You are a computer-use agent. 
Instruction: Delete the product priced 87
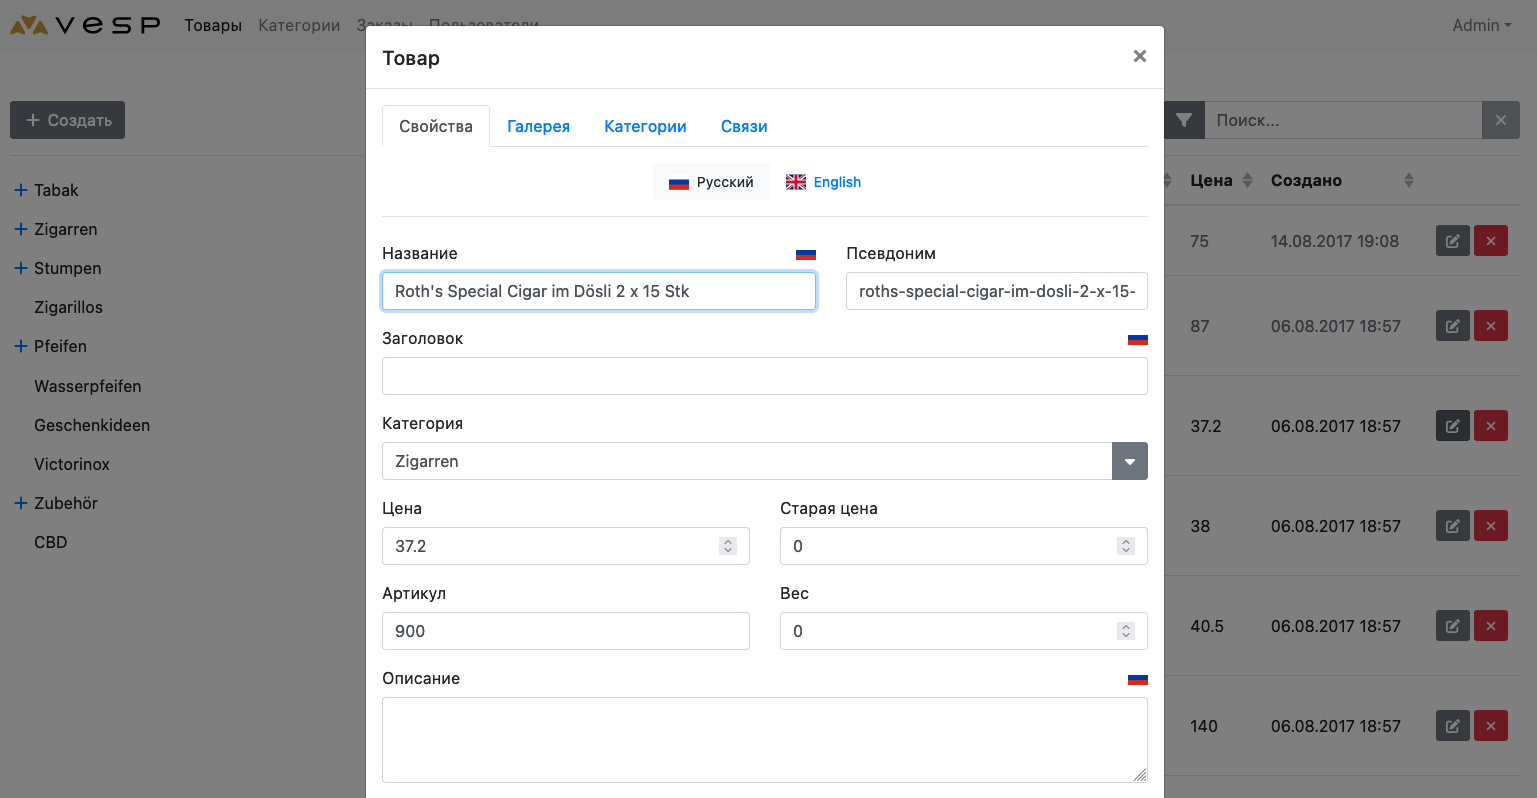1490,326
